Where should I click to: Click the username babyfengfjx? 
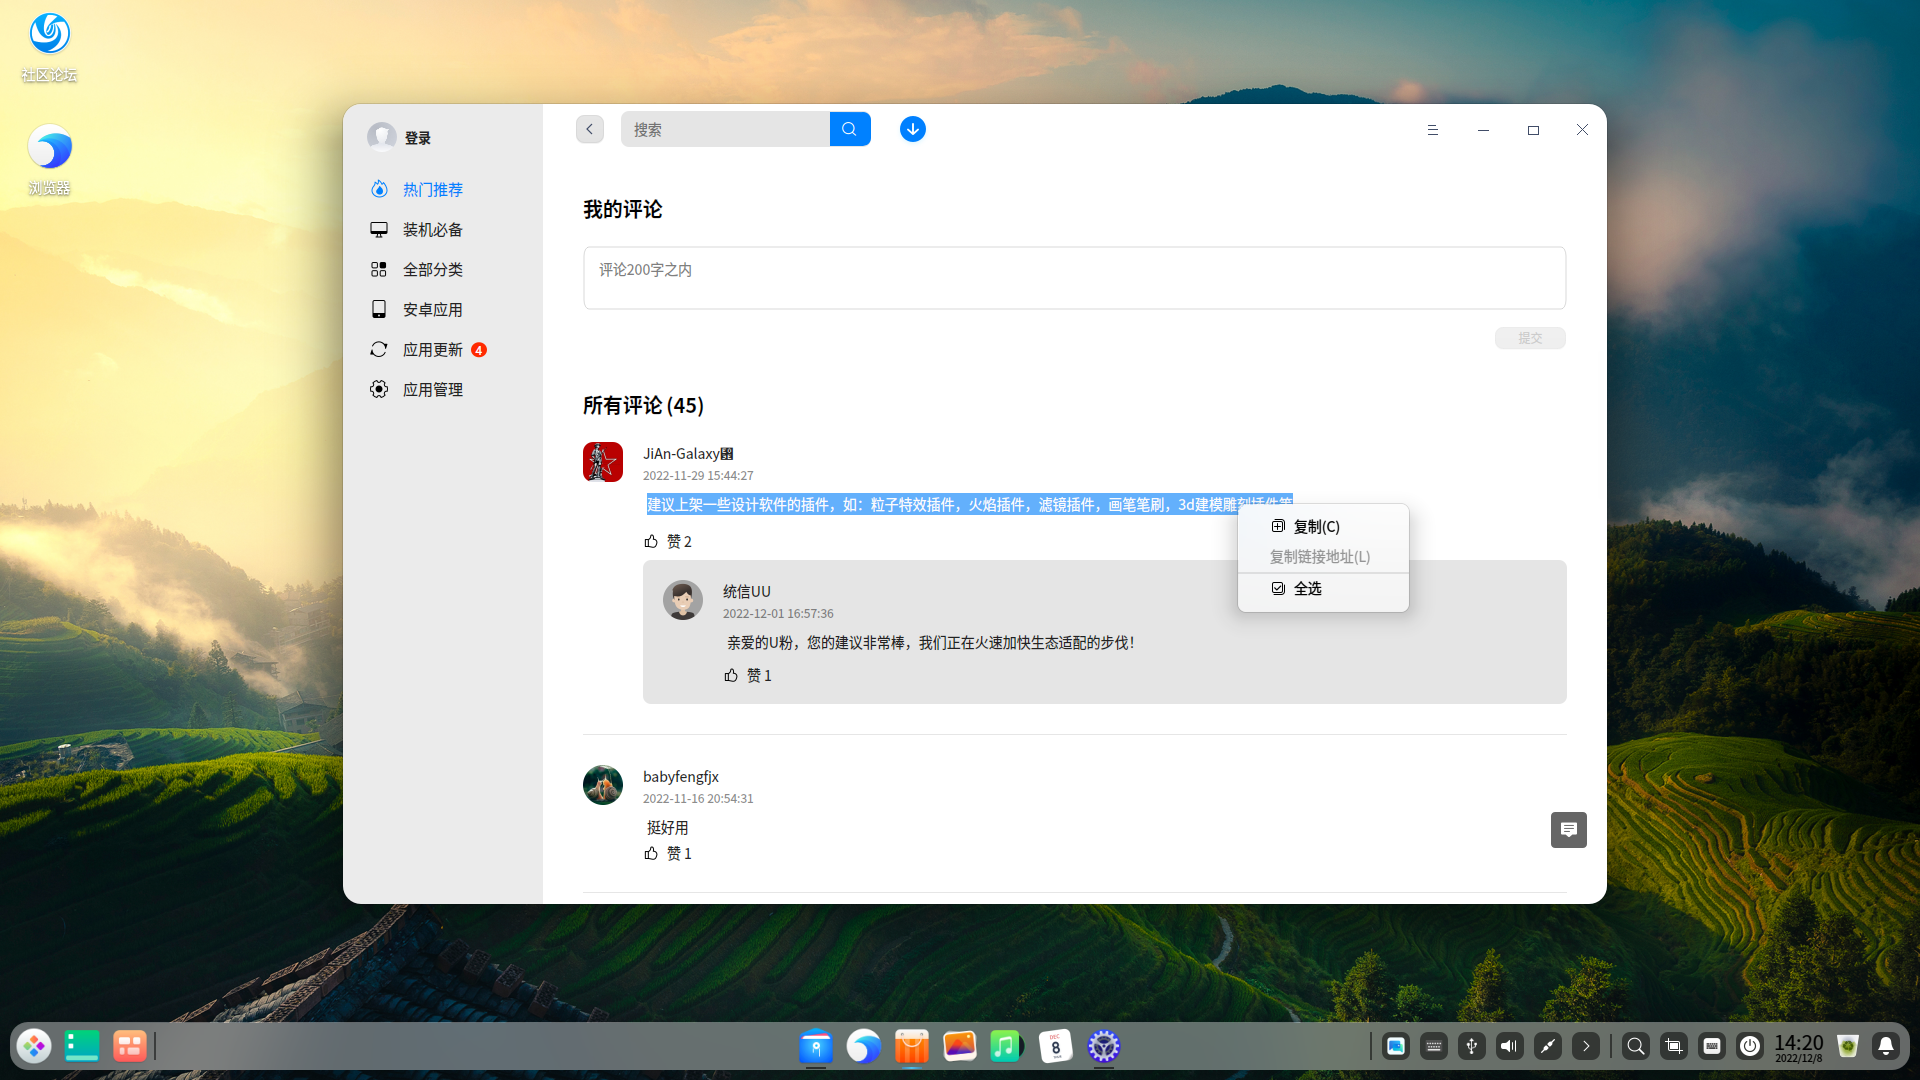click(x=681, y=776)
